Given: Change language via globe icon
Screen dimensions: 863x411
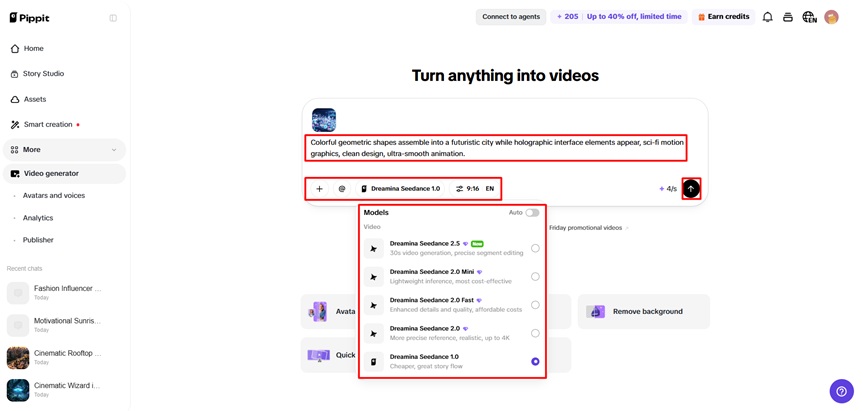Looking at the screenshot, I should (x=809, y=17).
